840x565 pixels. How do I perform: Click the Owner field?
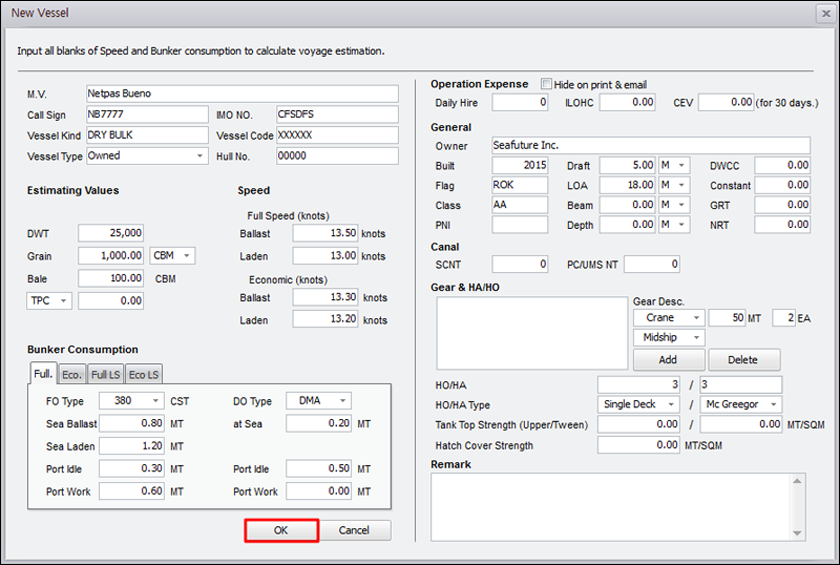coord(651,146)
